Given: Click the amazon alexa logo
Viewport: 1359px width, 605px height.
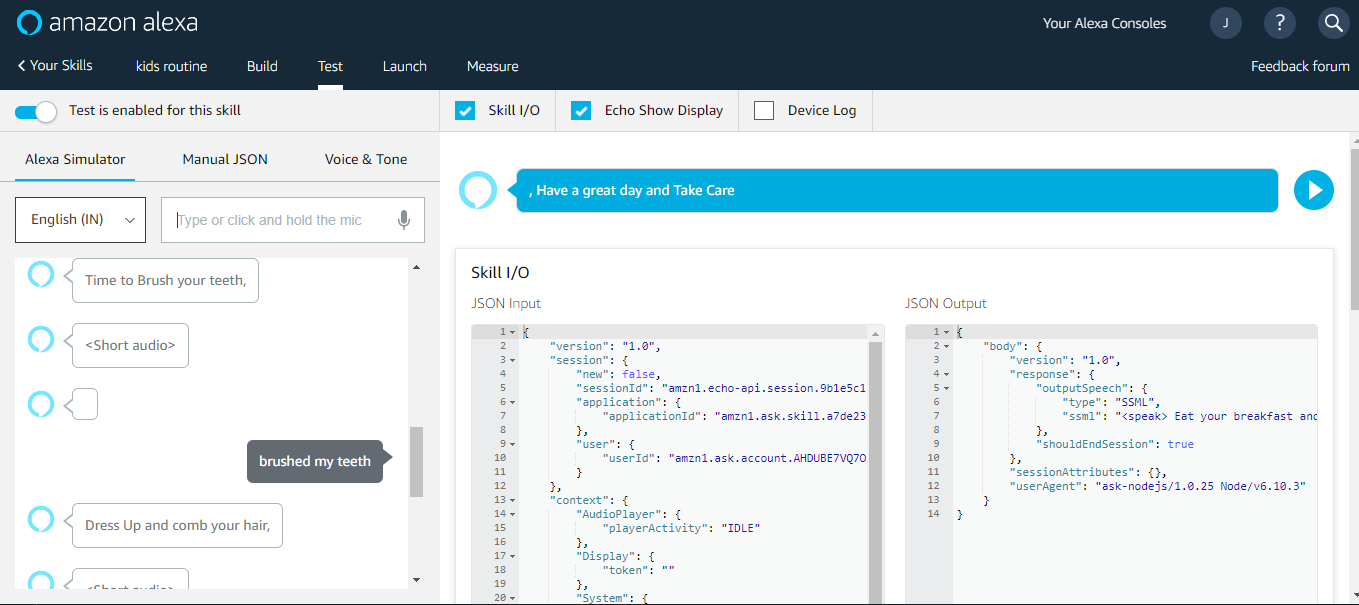Looking at the screenshot, I should tap(108, 22).
